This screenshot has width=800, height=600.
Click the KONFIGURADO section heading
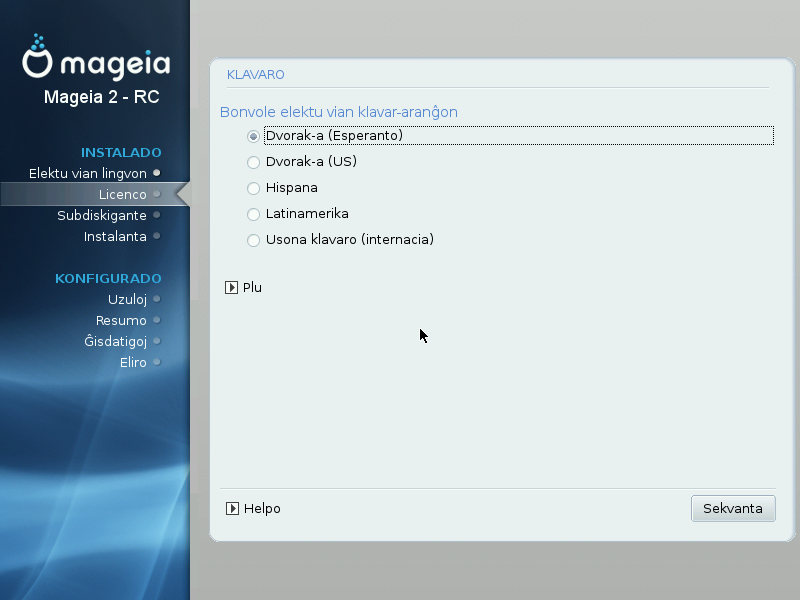click(108, 279)
